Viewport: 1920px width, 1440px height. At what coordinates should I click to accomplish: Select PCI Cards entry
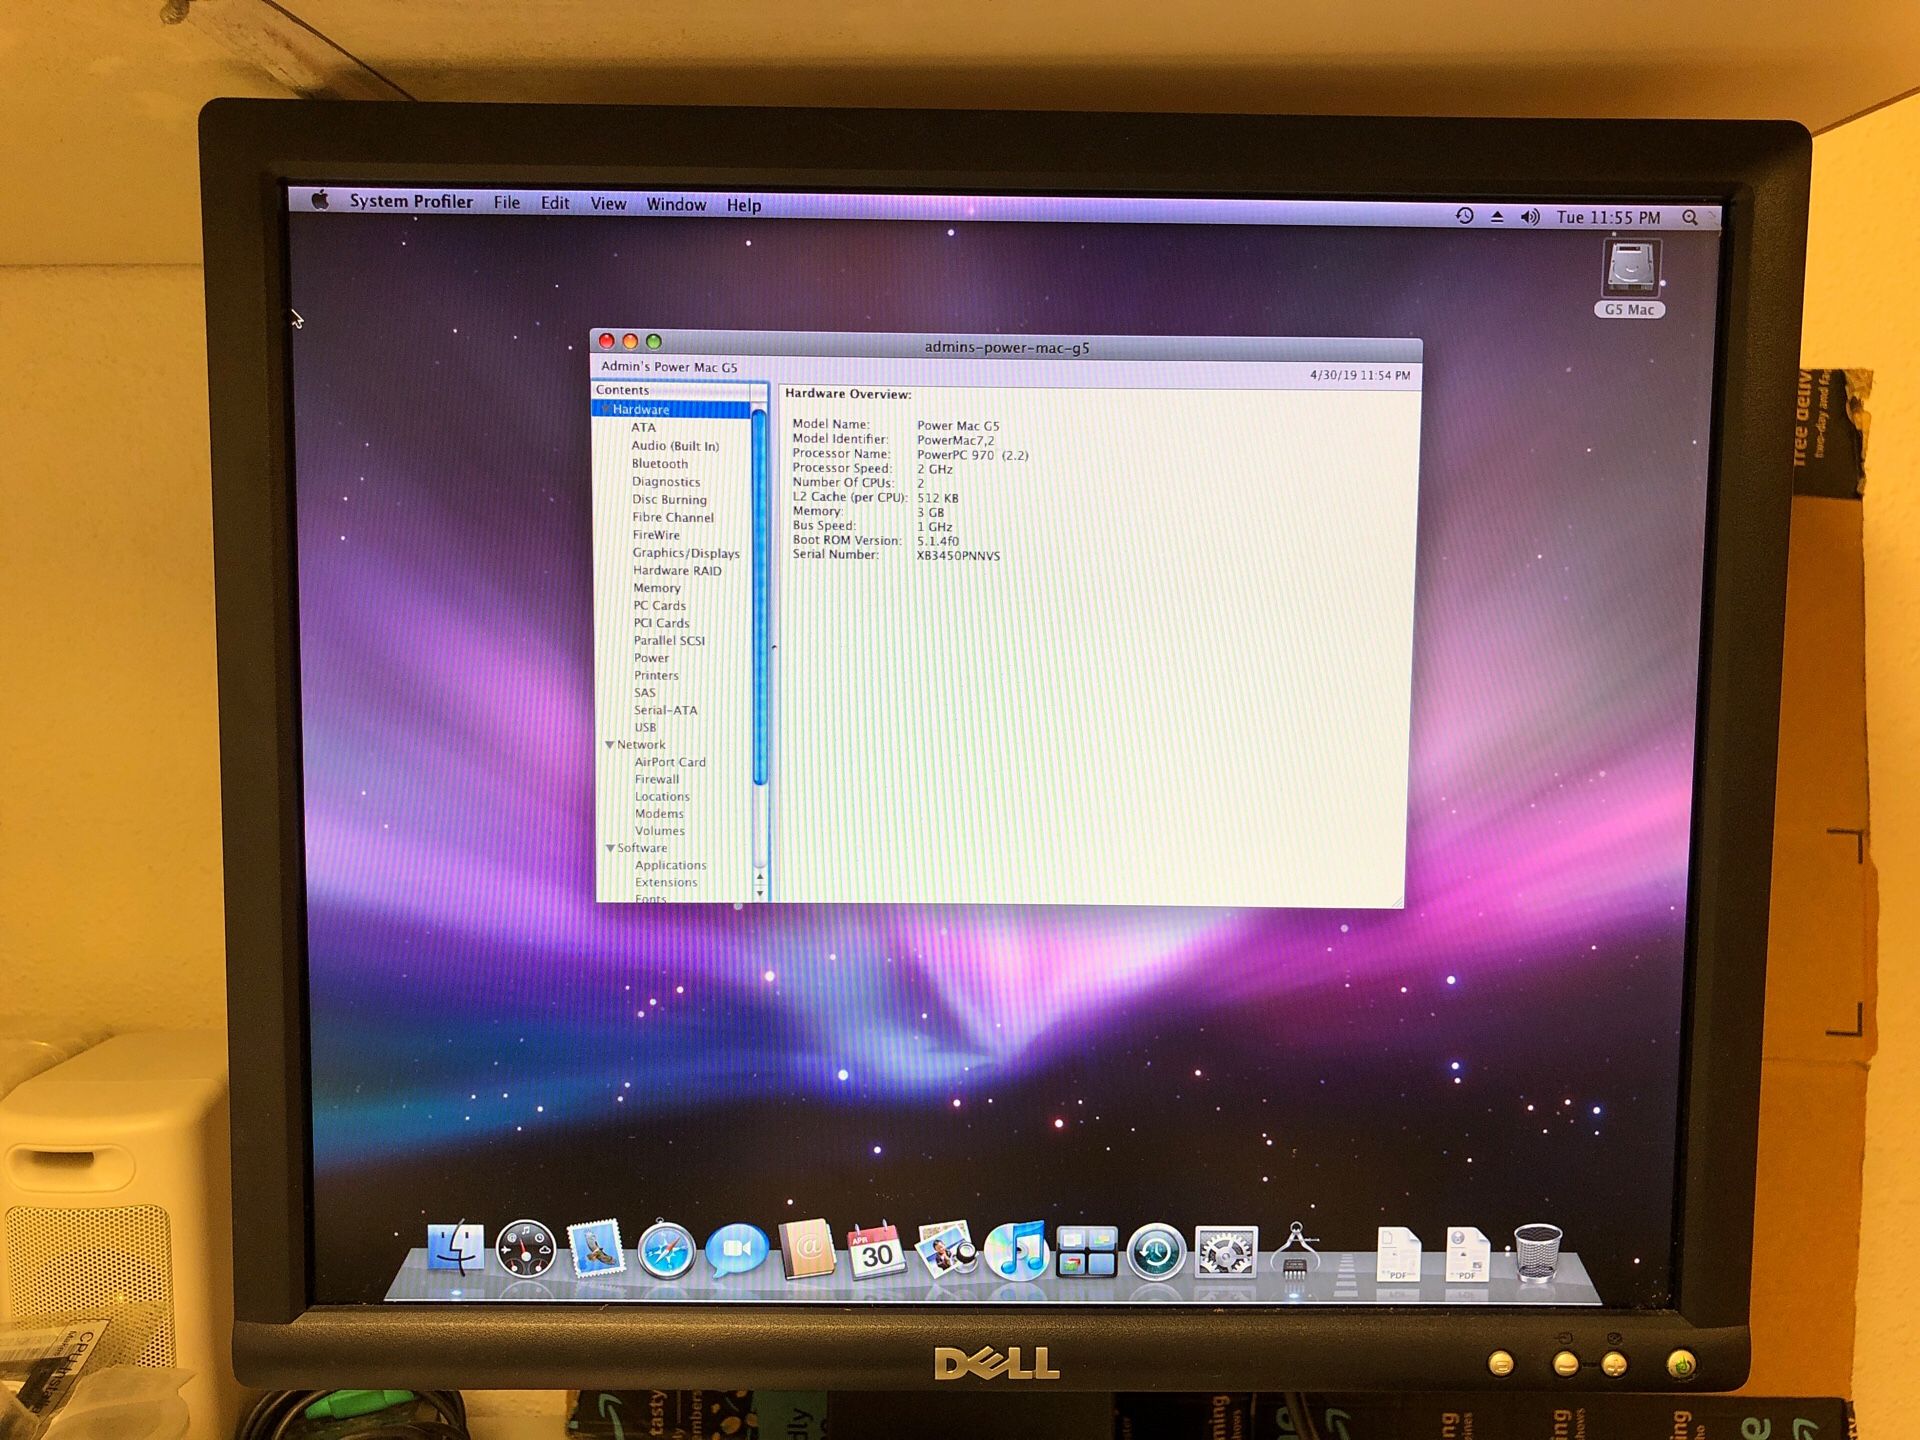pyautogui.click(x=661, y=623)
